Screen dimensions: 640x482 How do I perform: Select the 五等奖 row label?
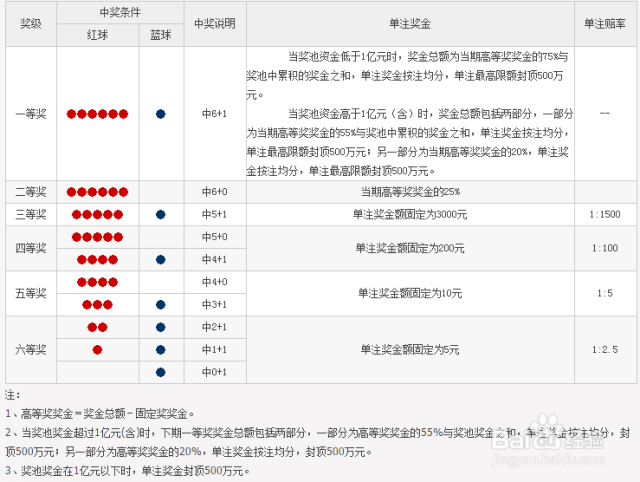pyautogui.click(x=31, y=293)
